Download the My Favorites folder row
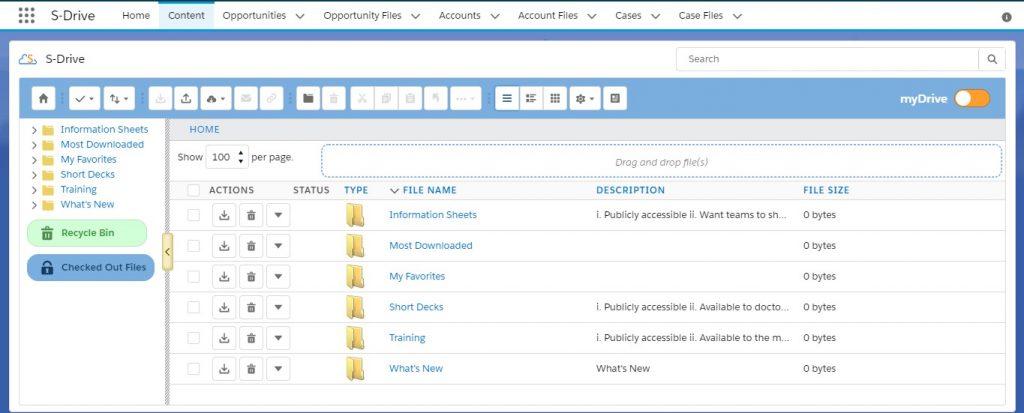The image size is (1024, 413). pyautogui.click(x=224, y=276)
